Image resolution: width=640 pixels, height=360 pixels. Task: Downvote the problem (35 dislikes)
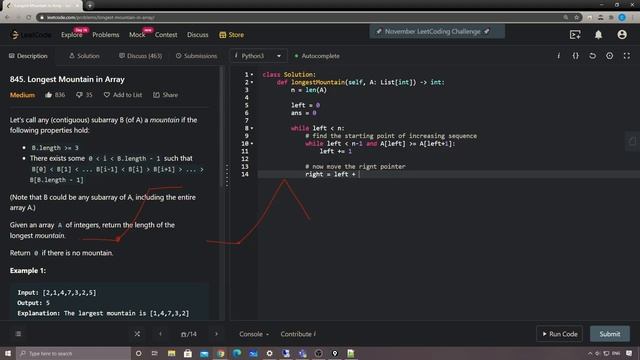click(84, 95)
